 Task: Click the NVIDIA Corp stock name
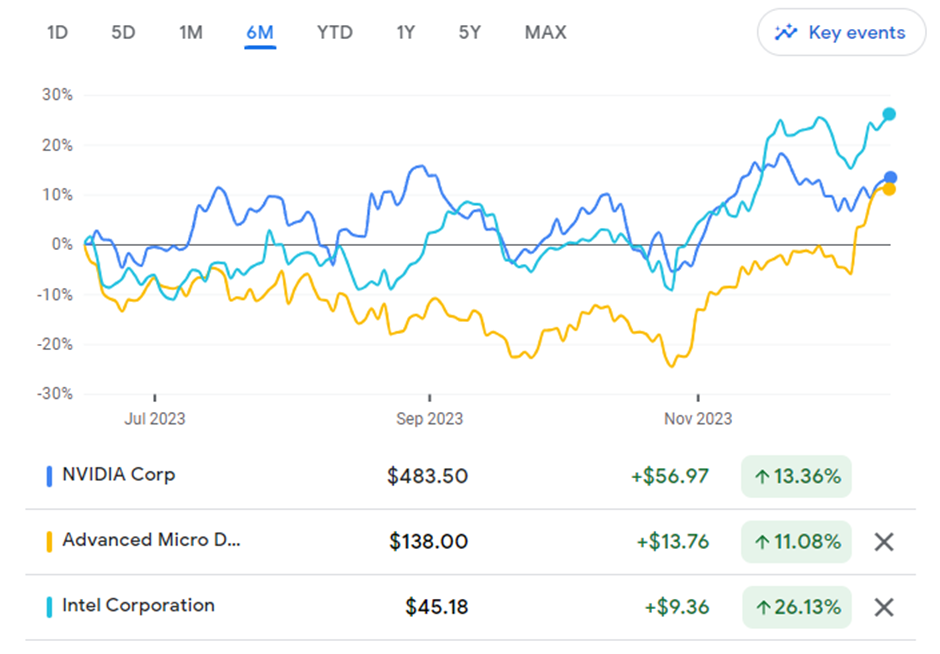click(118, 474)
